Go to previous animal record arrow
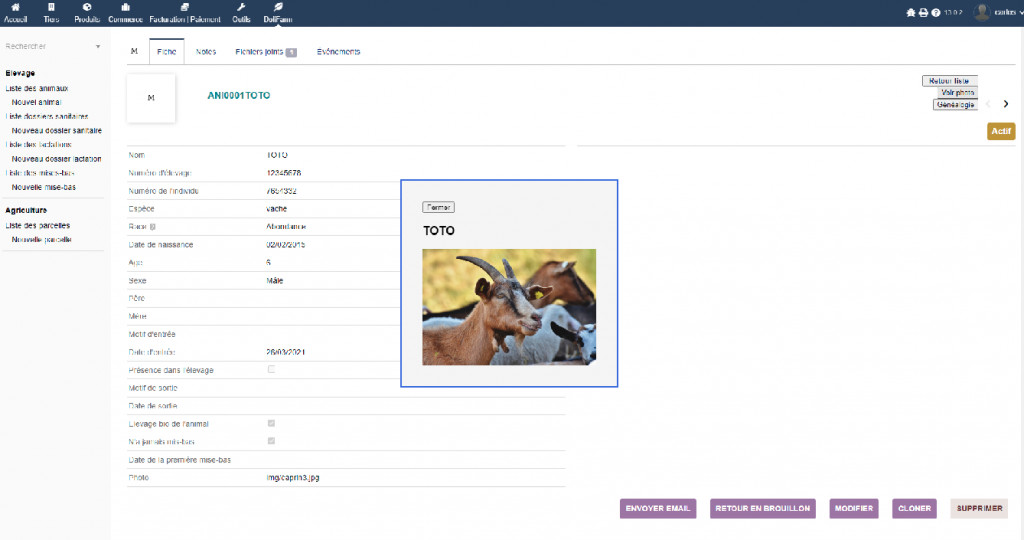This screenshot has height=540, width=1024. point(988,104)
